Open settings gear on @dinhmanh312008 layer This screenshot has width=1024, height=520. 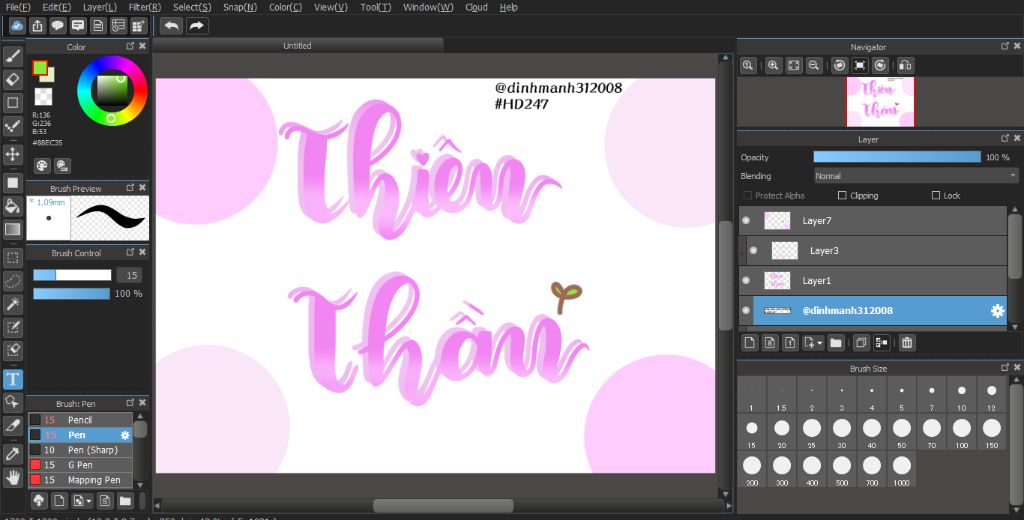[997, 311]
